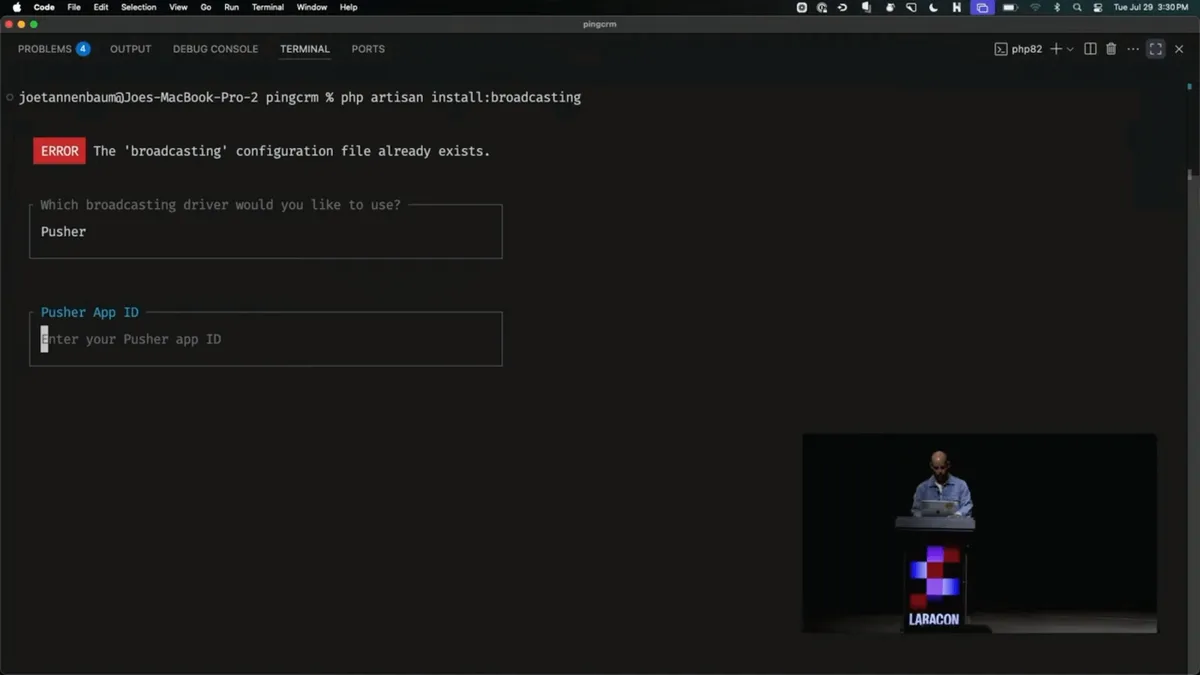Switch to the OUTPUT tab
Screen dimensions: 1200x675
coord(131,49)
